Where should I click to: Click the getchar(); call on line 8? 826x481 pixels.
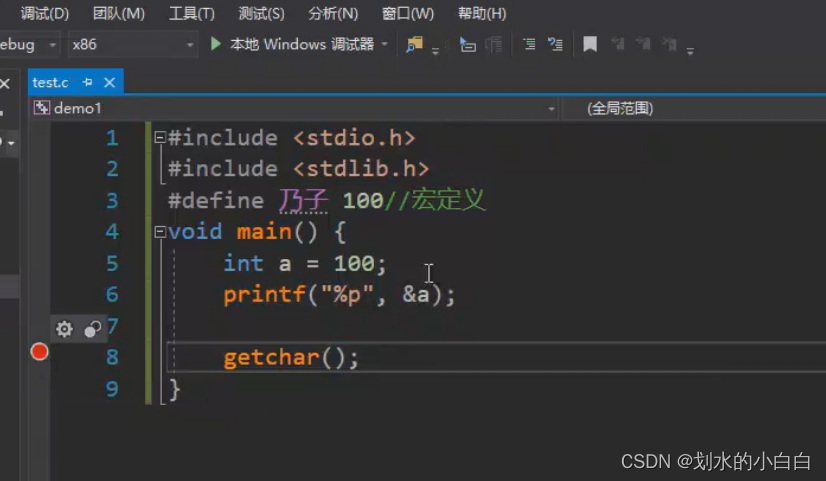291,358
